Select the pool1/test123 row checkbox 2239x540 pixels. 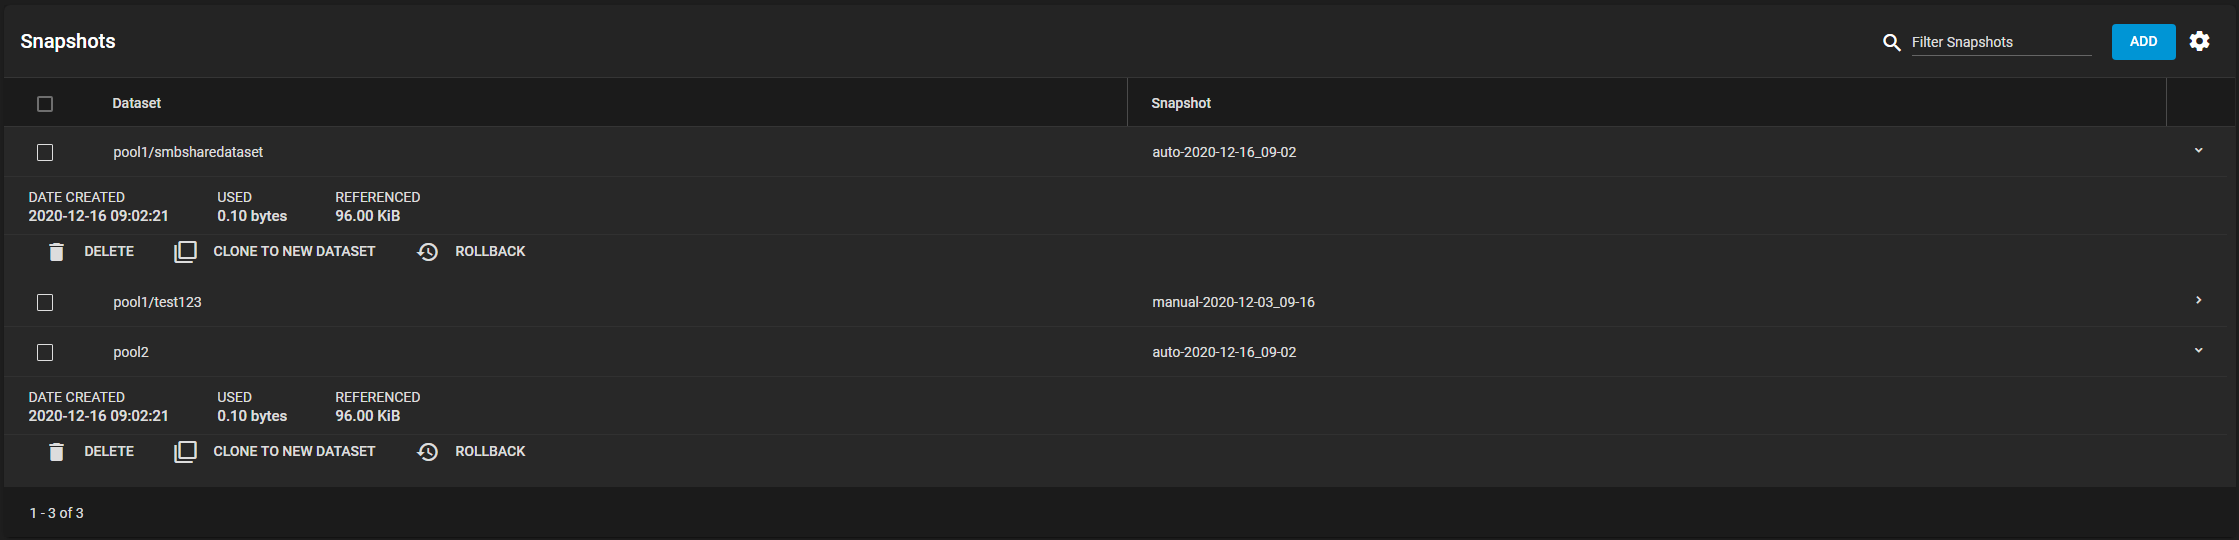point(45,303)
